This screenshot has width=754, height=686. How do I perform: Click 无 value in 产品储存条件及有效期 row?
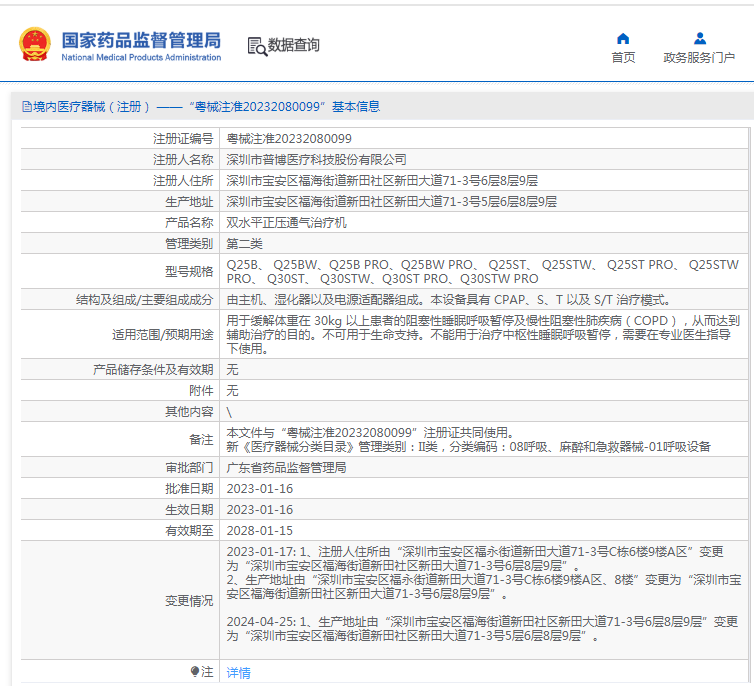click(x=232, y=370)
